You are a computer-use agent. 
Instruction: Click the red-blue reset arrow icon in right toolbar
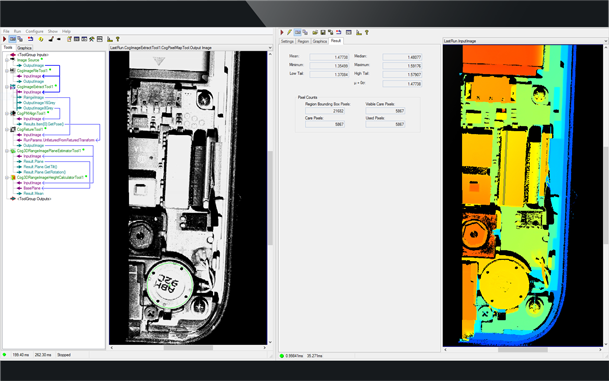(x=339, y=33)
